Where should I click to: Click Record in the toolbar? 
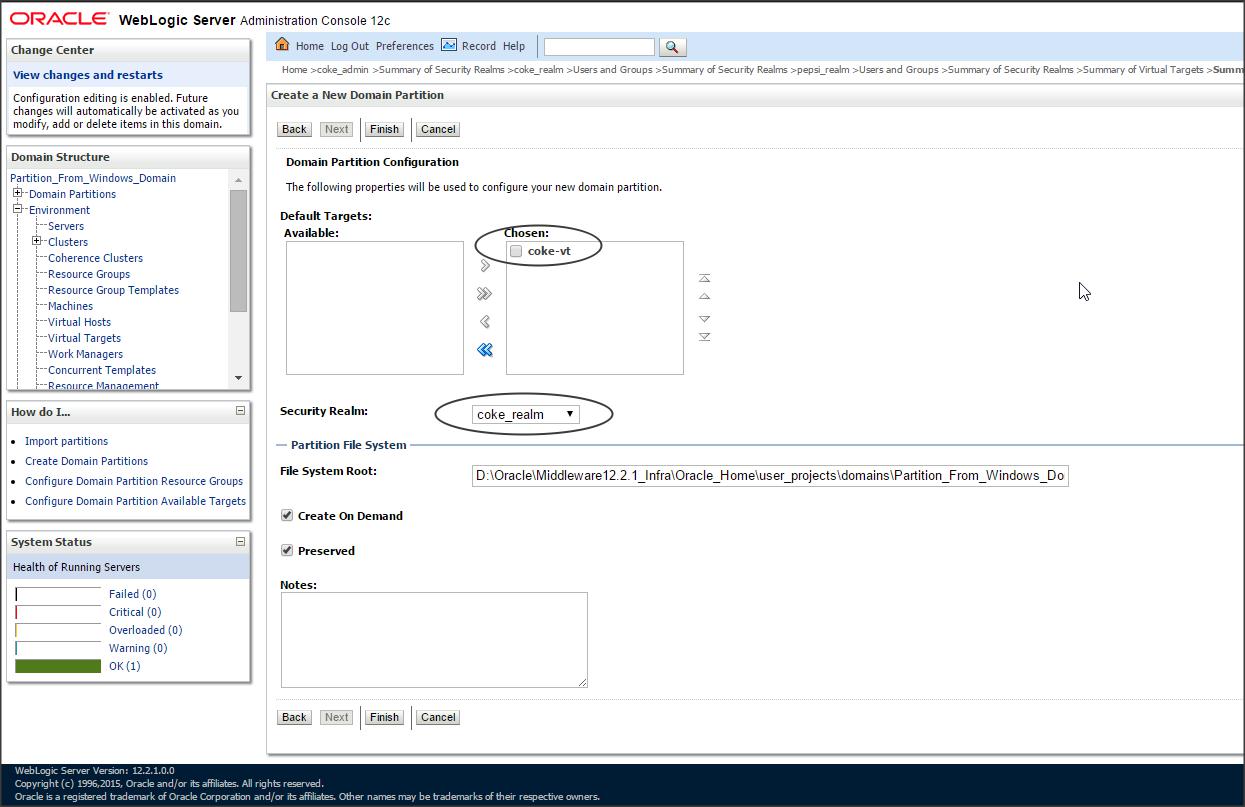tap(479, 46)
